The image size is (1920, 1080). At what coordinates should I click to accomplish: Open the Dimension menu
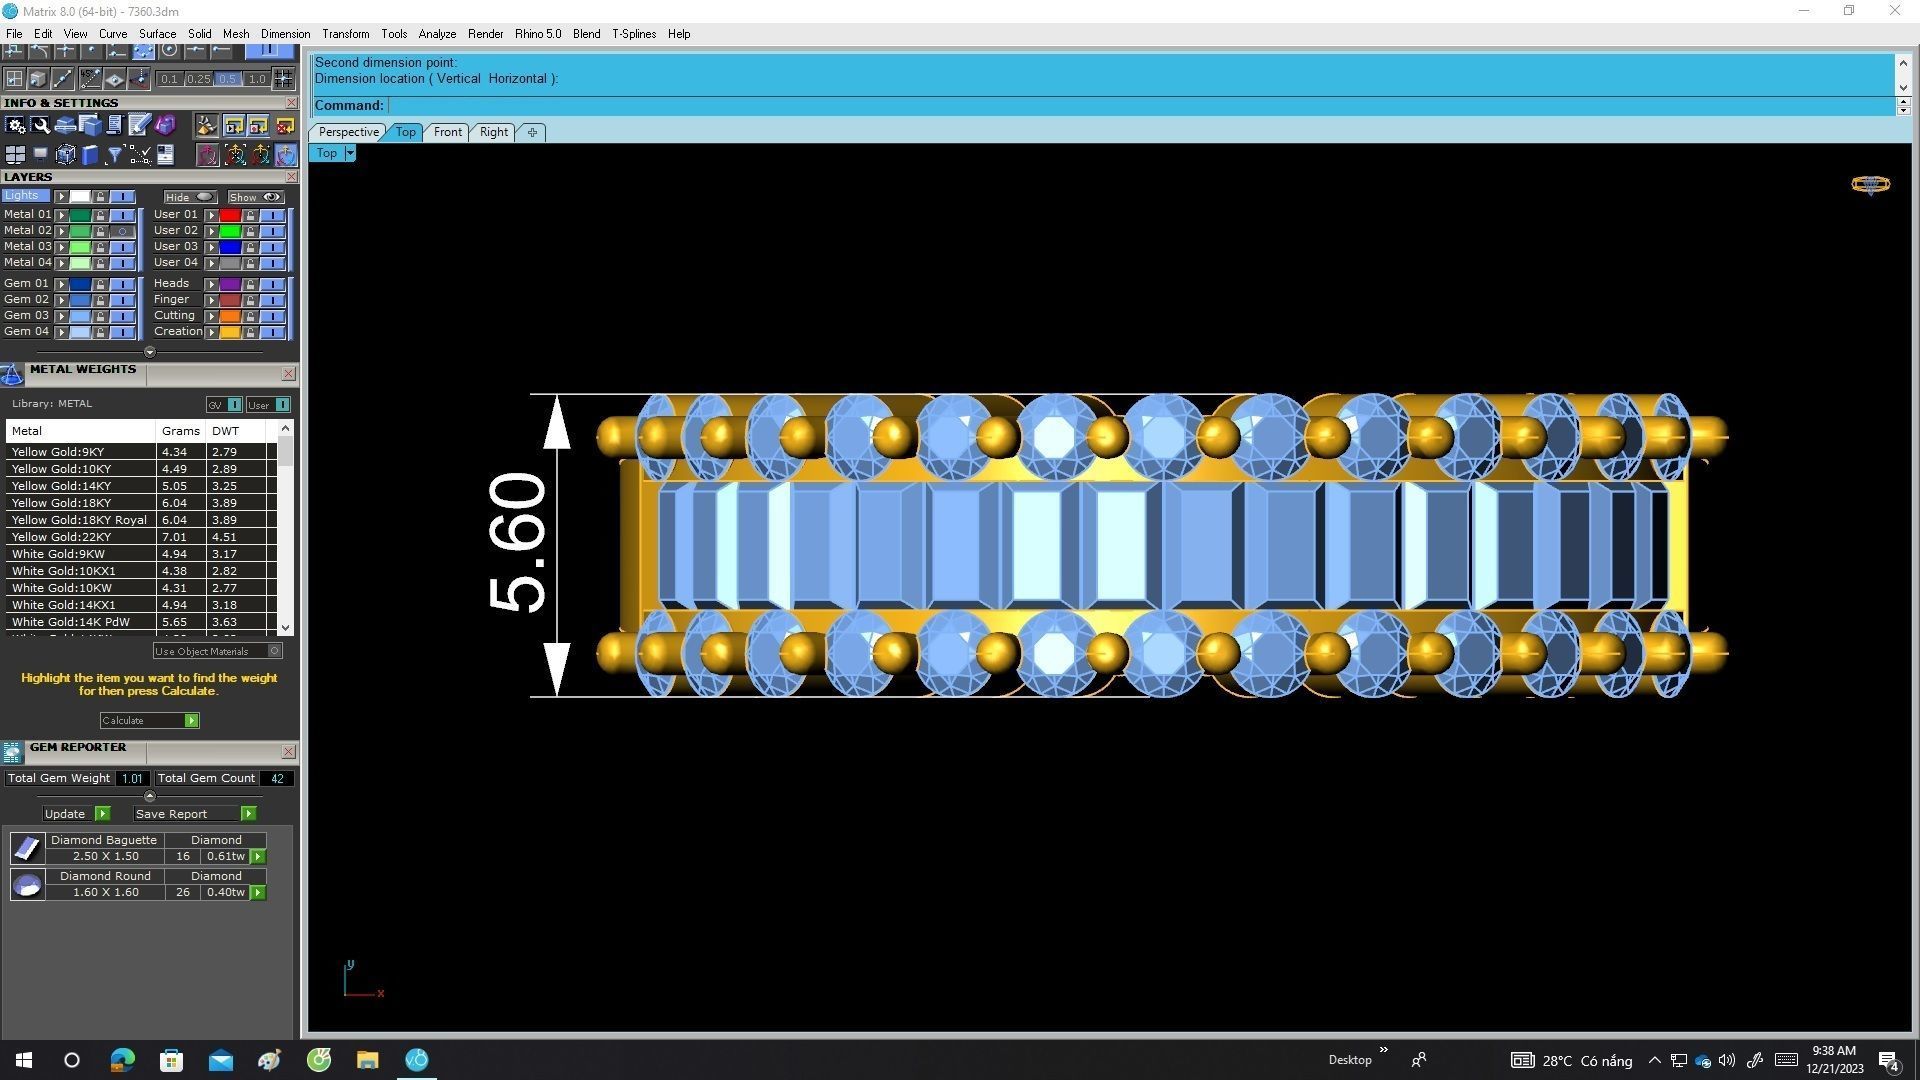pyautogui.click(x=285, y=34)
